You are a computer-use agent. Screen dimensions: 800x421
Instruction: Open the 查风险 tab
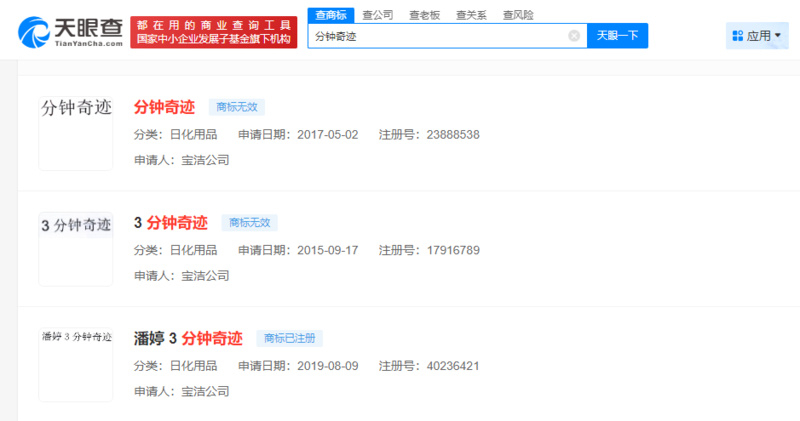click(x=518, y=15)
